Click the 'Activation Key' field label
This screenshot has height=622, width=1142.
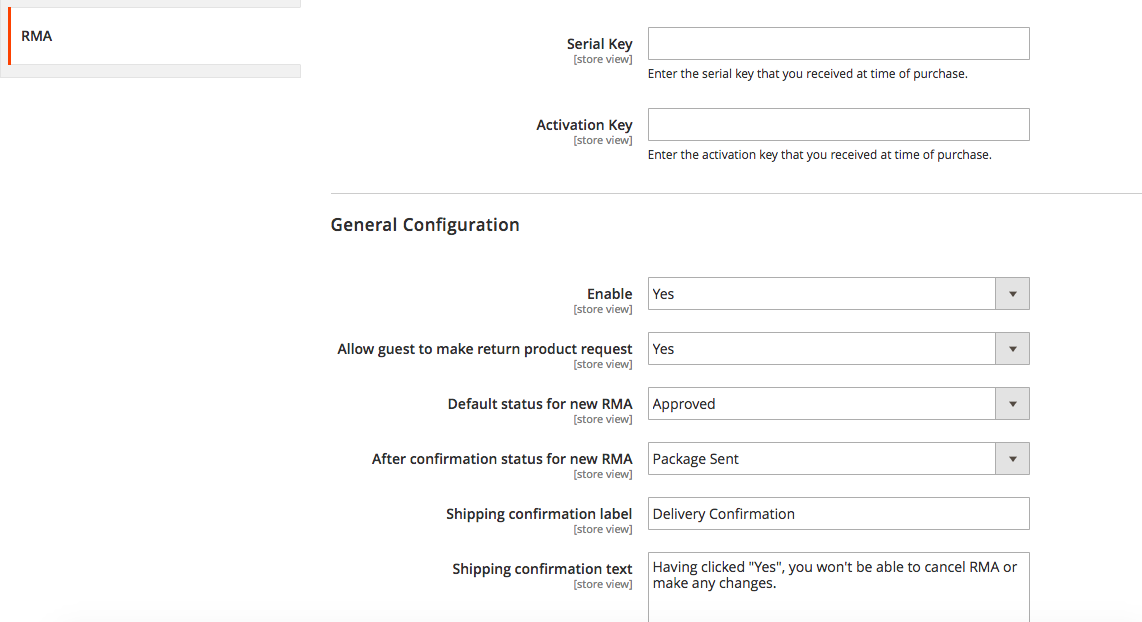584,125
